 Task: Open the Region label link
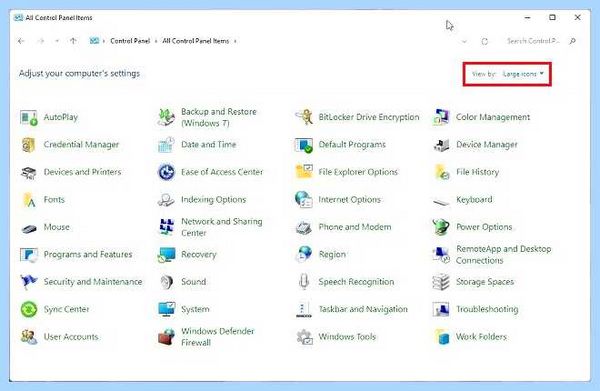click(332, 255)
